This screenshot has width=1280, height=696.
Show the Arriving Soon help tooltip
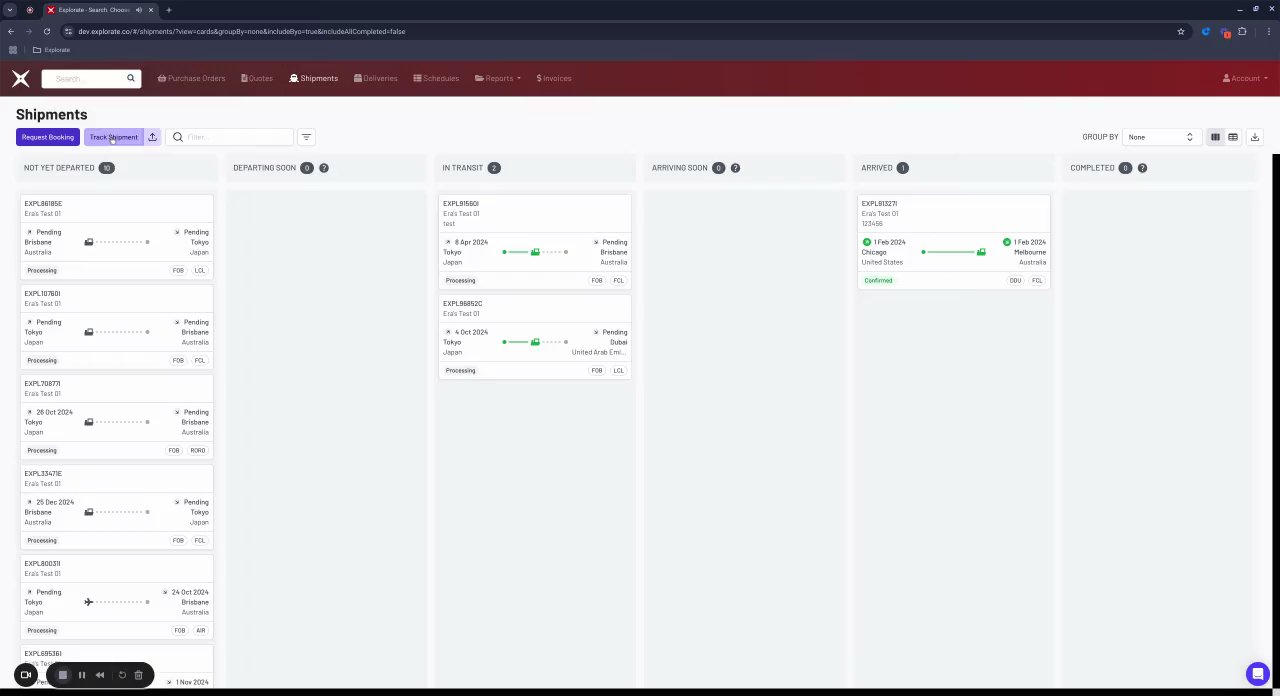(x=735, y=168)
